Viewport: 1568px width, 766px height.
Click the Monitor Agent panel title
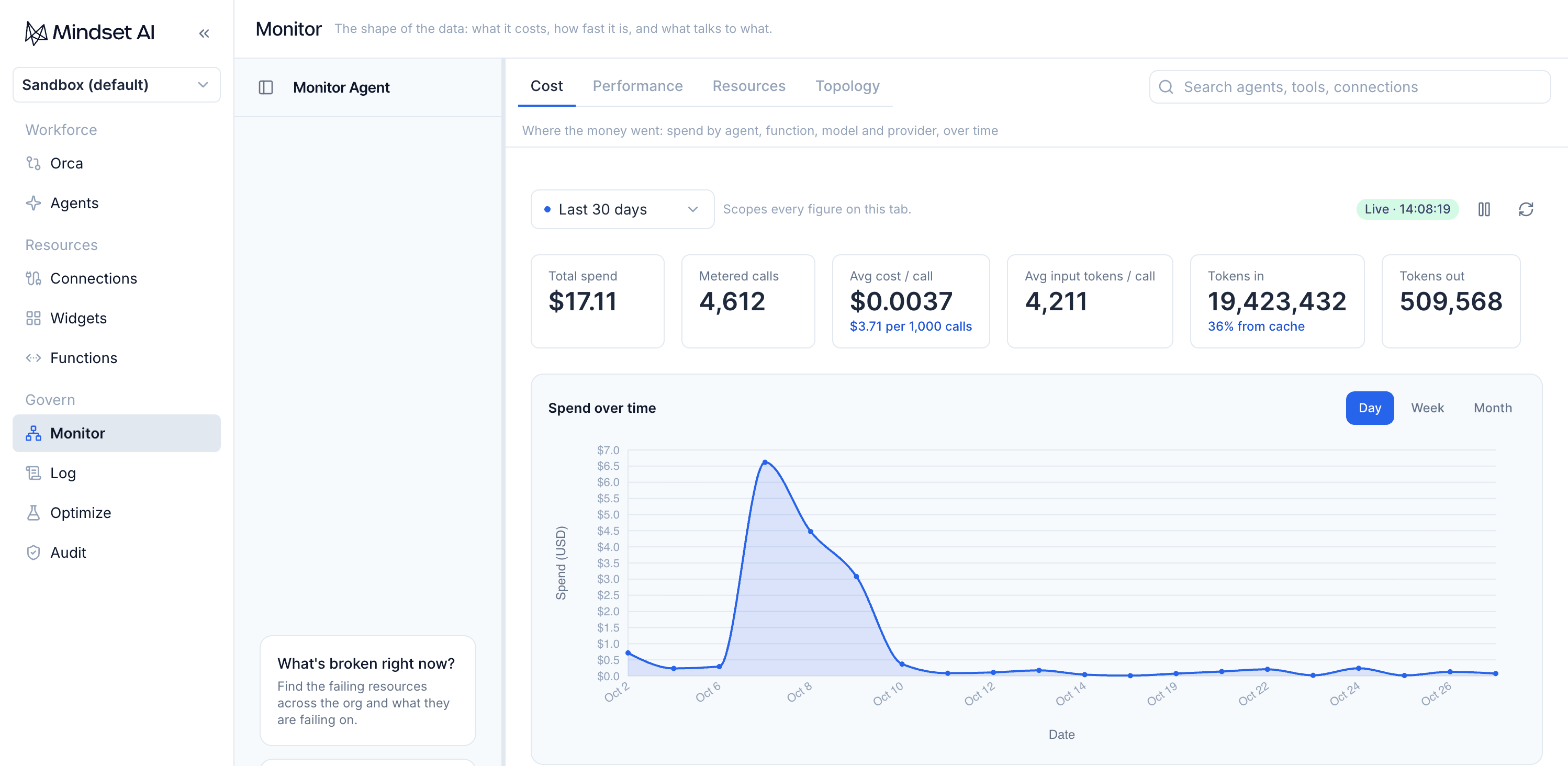pyautogui.click(x=341, y=87)
